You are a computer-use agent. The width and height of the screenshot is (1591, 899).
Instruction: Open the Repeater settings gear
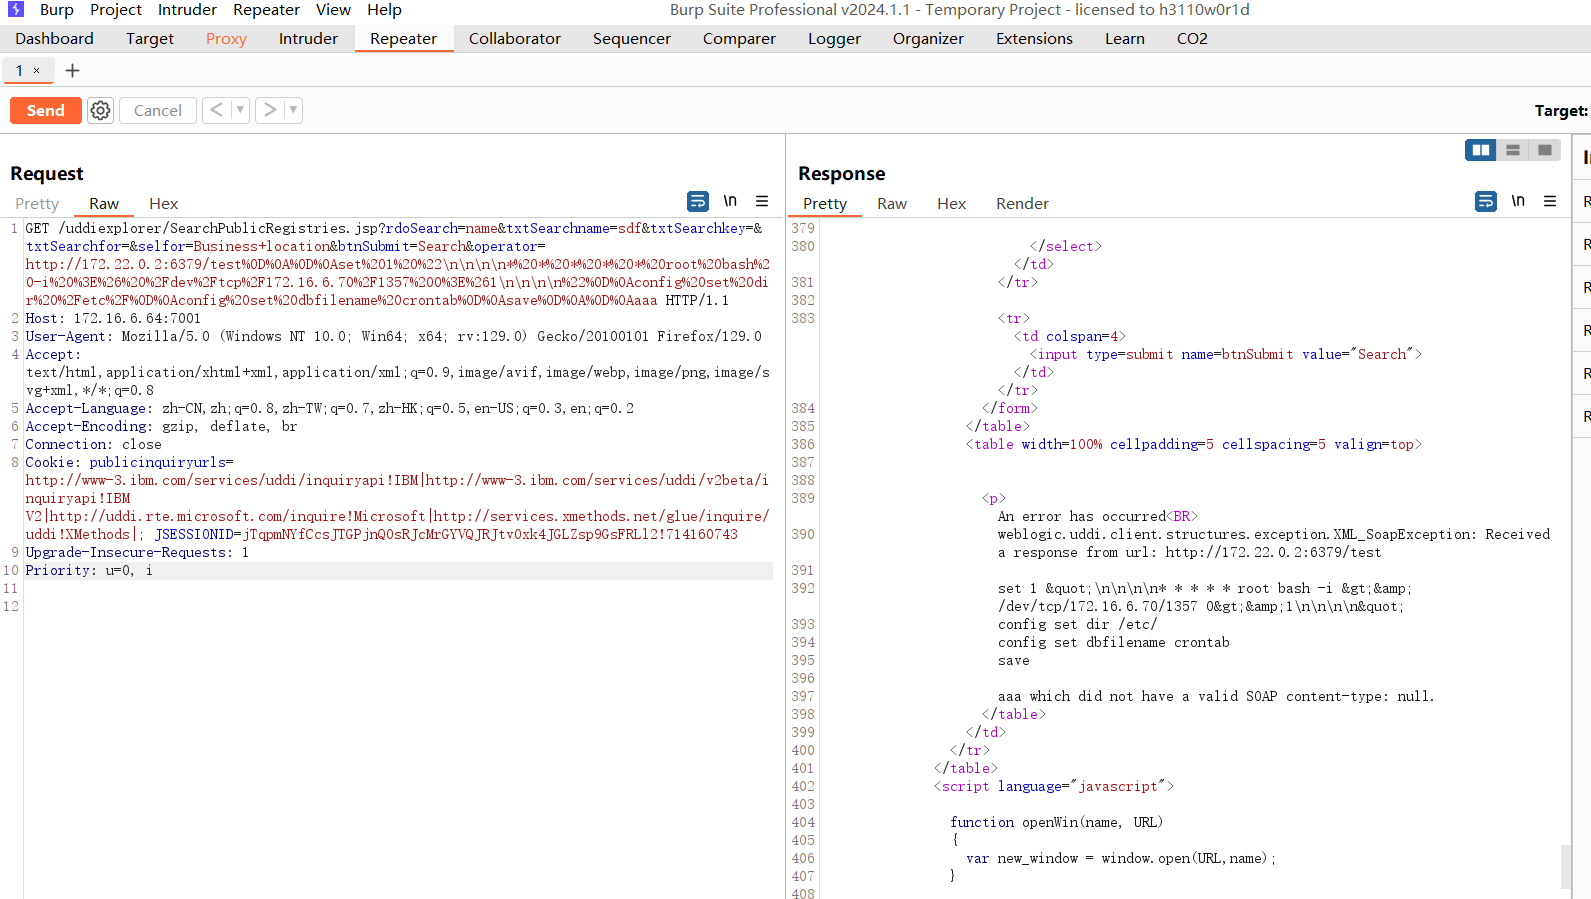tap(100, 110)
